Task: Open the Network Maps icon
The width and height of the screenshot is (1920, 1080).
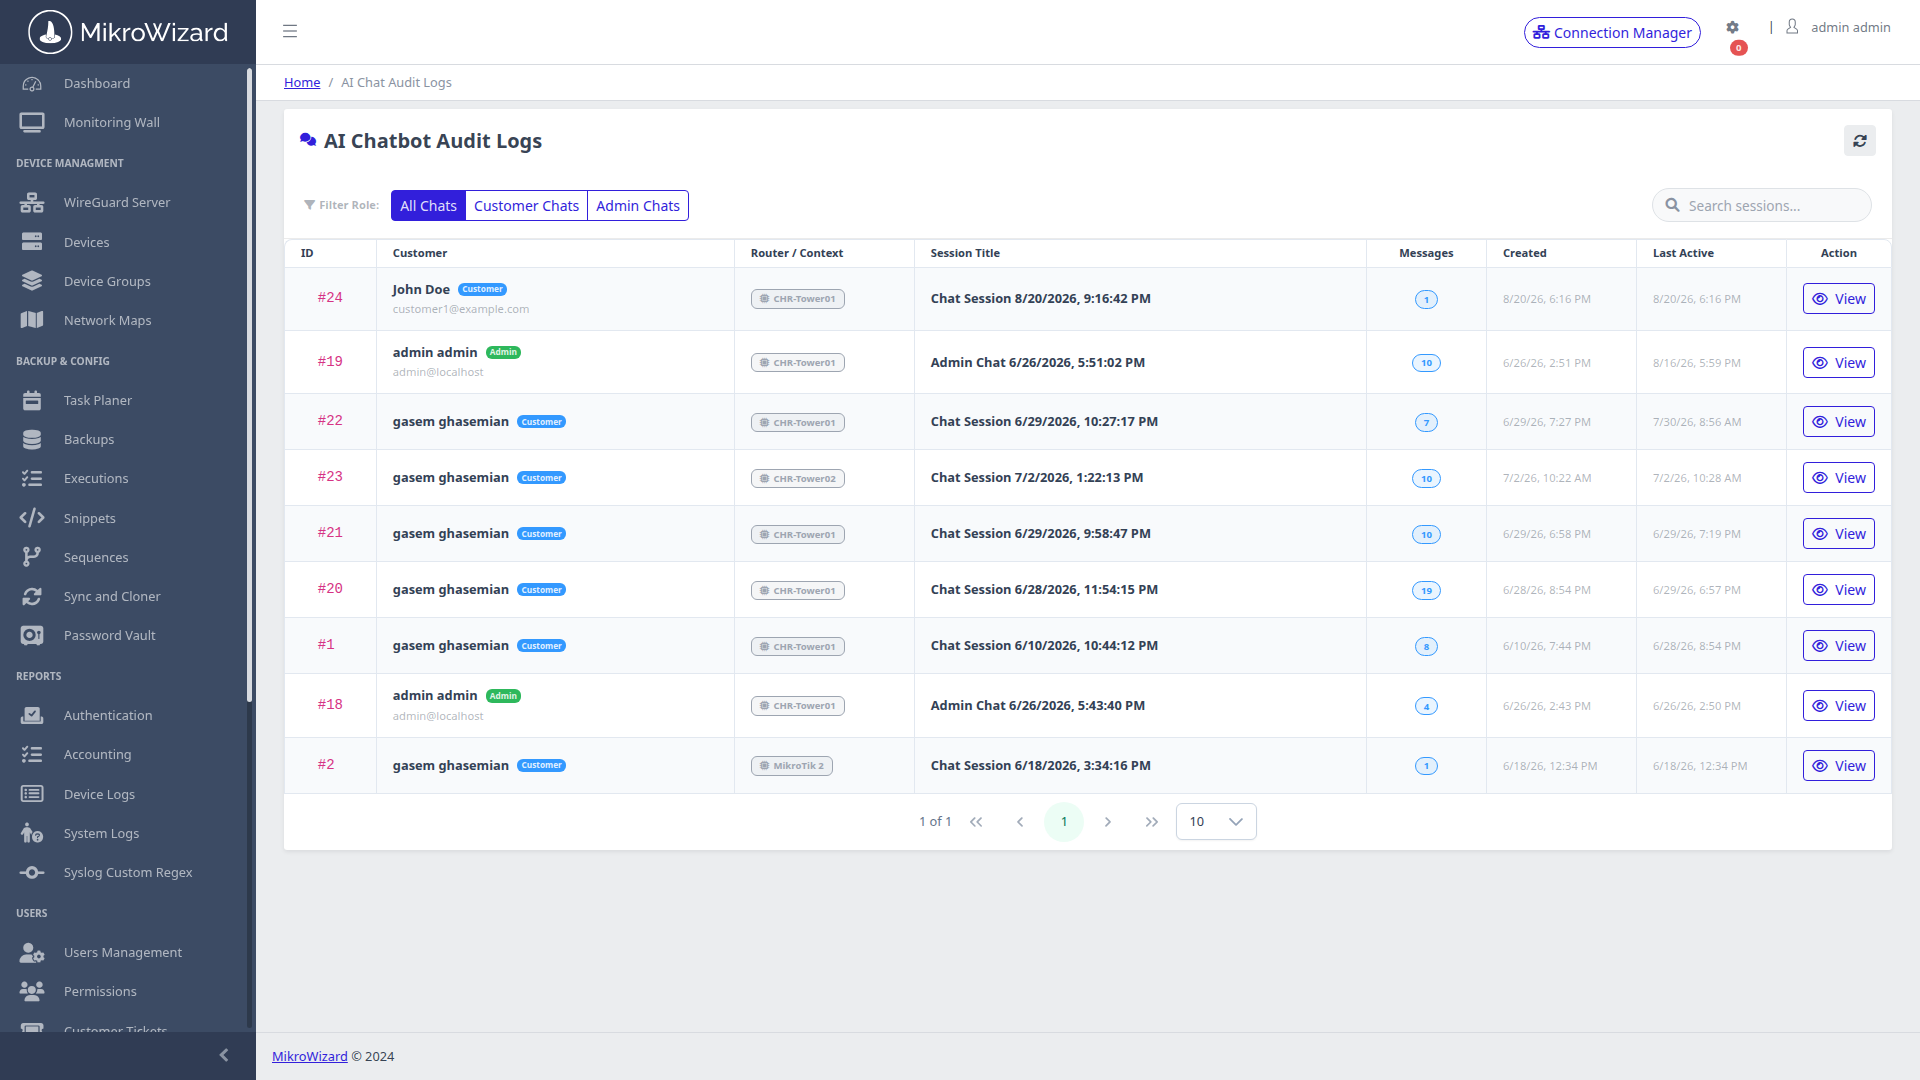Action: pyautogui.click(x=32, y=320)
